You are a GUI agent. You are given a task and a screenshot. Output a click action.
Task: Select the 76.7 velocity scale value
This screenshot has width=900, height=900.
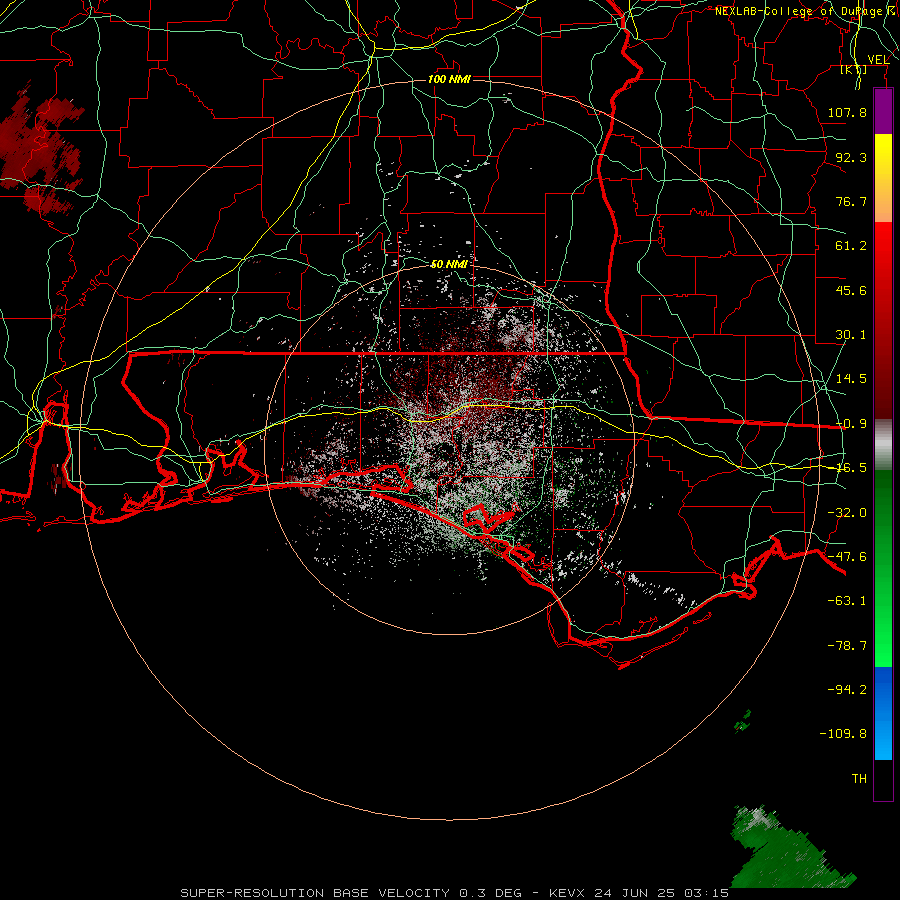tap(851, 201)
